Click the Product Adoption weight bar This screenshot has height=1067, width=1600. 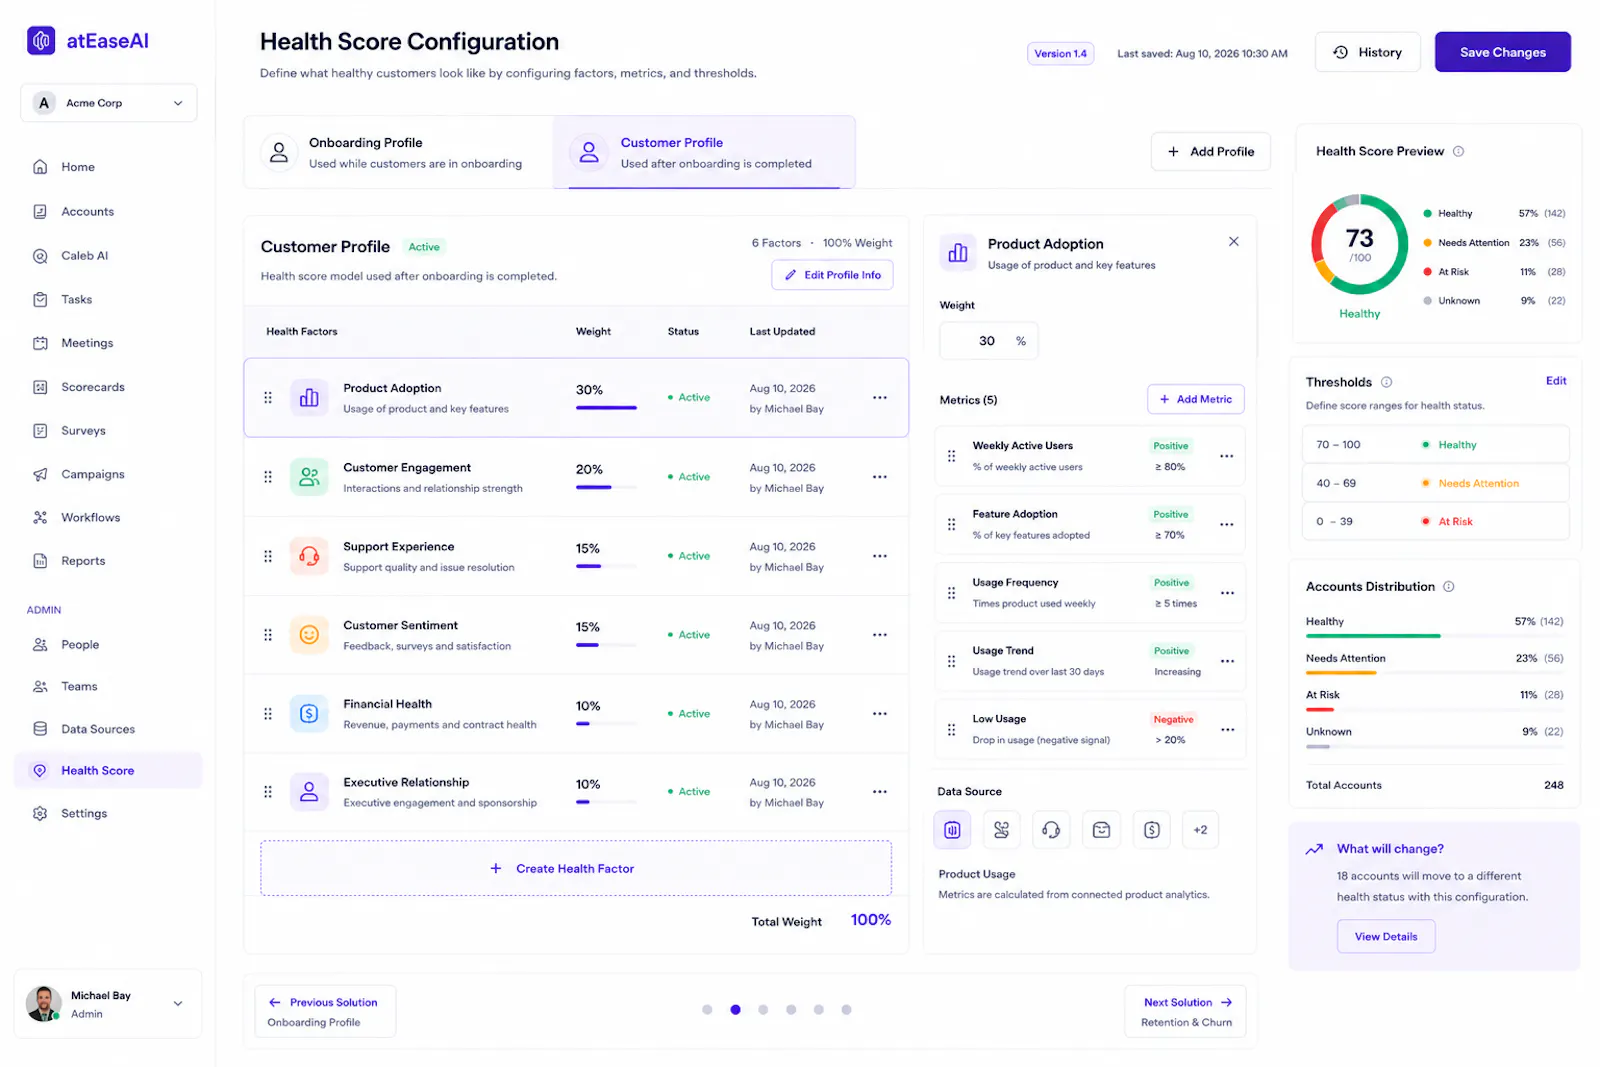pyautogui.click(x=606, y=408)
